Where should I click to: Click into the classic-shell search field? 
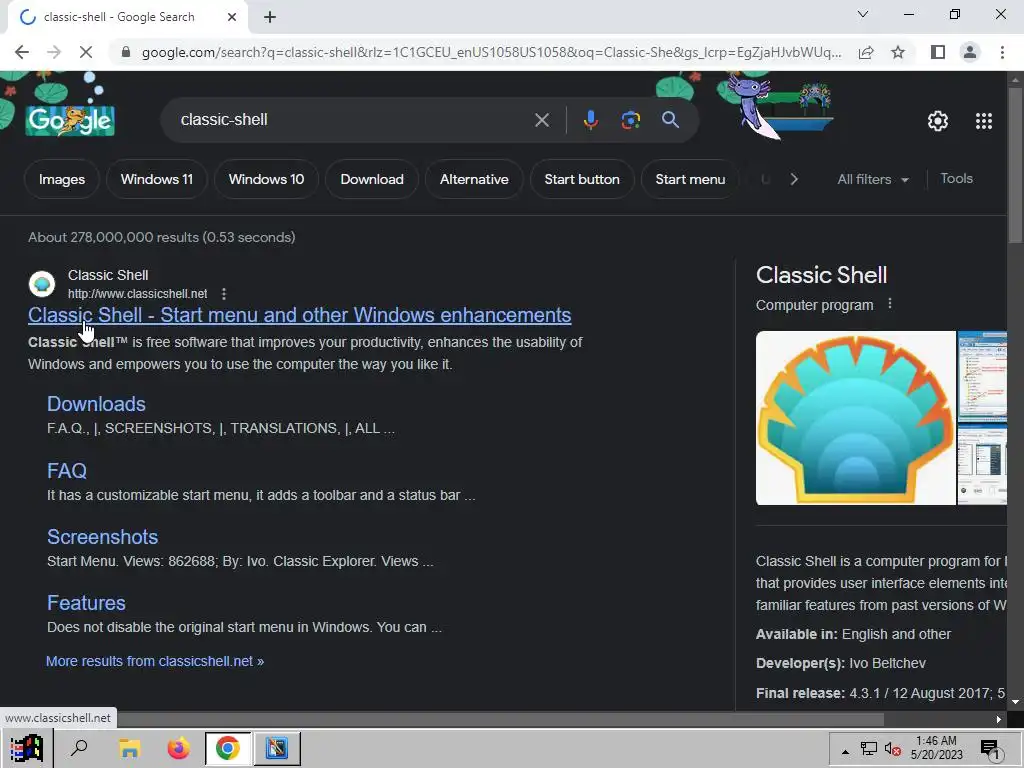pyautogui.click(x=353, y=120)
